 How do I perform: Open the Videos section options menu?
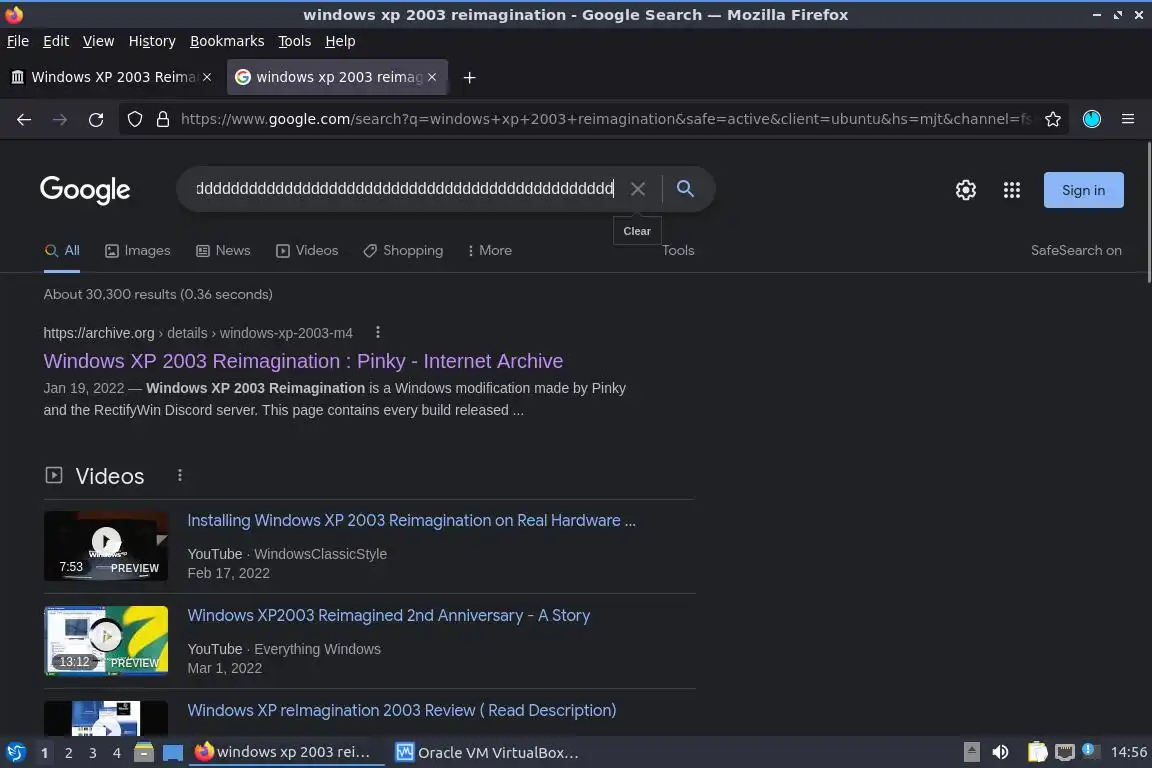179,475
